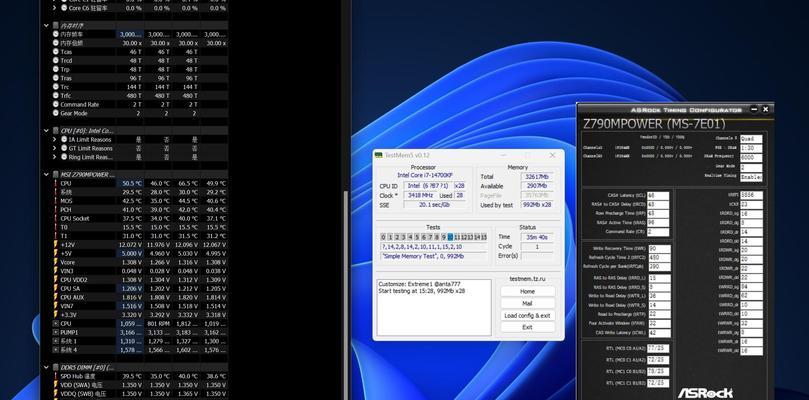
Task: Click the clock icon beside Tcas
Action: [x=56, y=52]
